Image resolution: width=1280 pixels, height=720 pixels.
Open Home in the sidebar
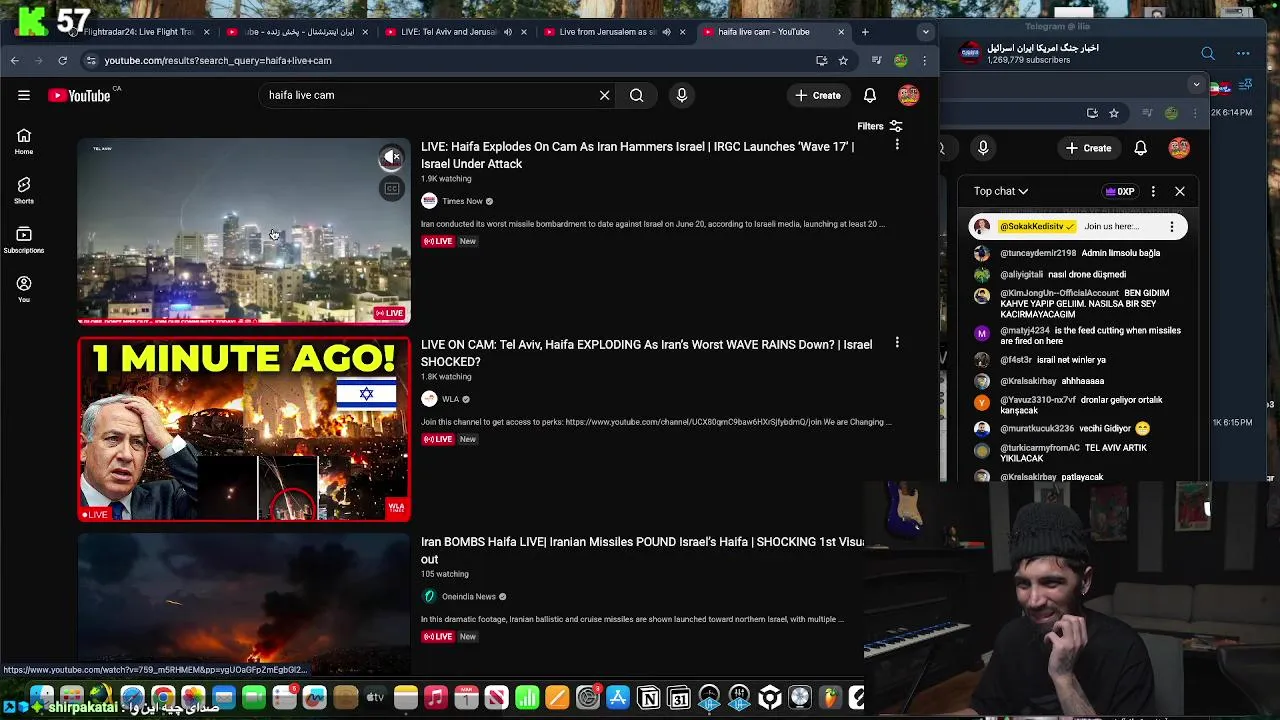click(x=24, y=141)
